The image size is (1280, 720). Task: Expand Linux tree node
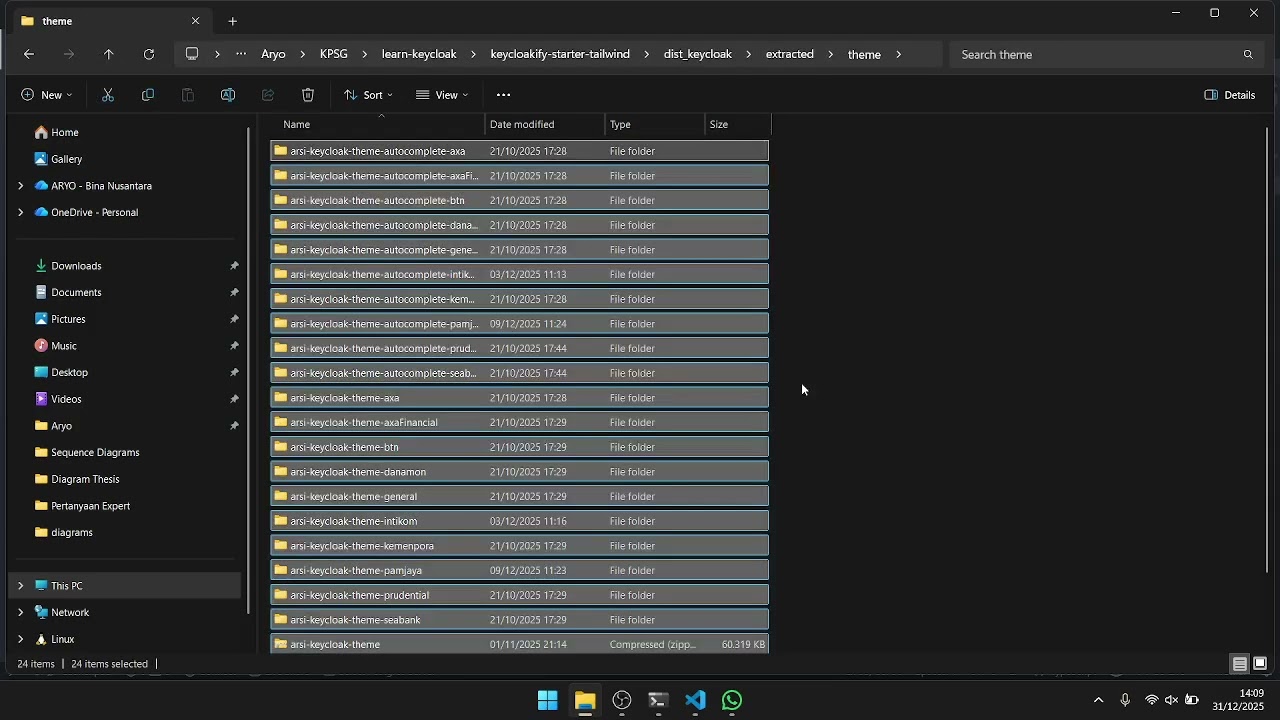tap(20, 639)
